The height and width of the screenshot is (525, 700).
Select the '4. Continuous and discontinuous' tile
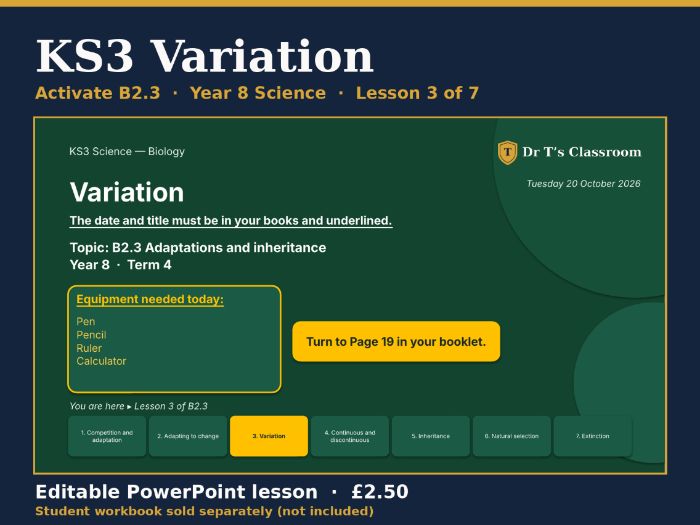(x=350, y=436)
